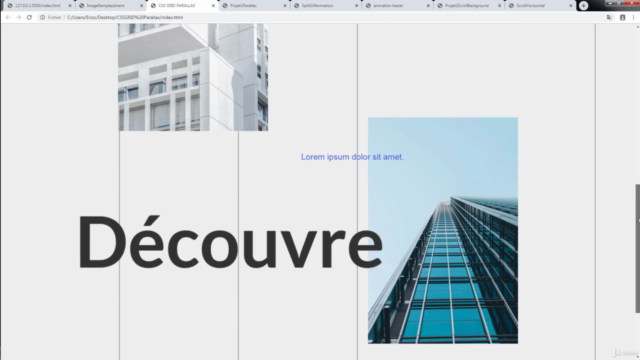The width and height of the screenshot is (640, 360).
Task: Open Chrome three-dot menu
Action: coord(633,18)
